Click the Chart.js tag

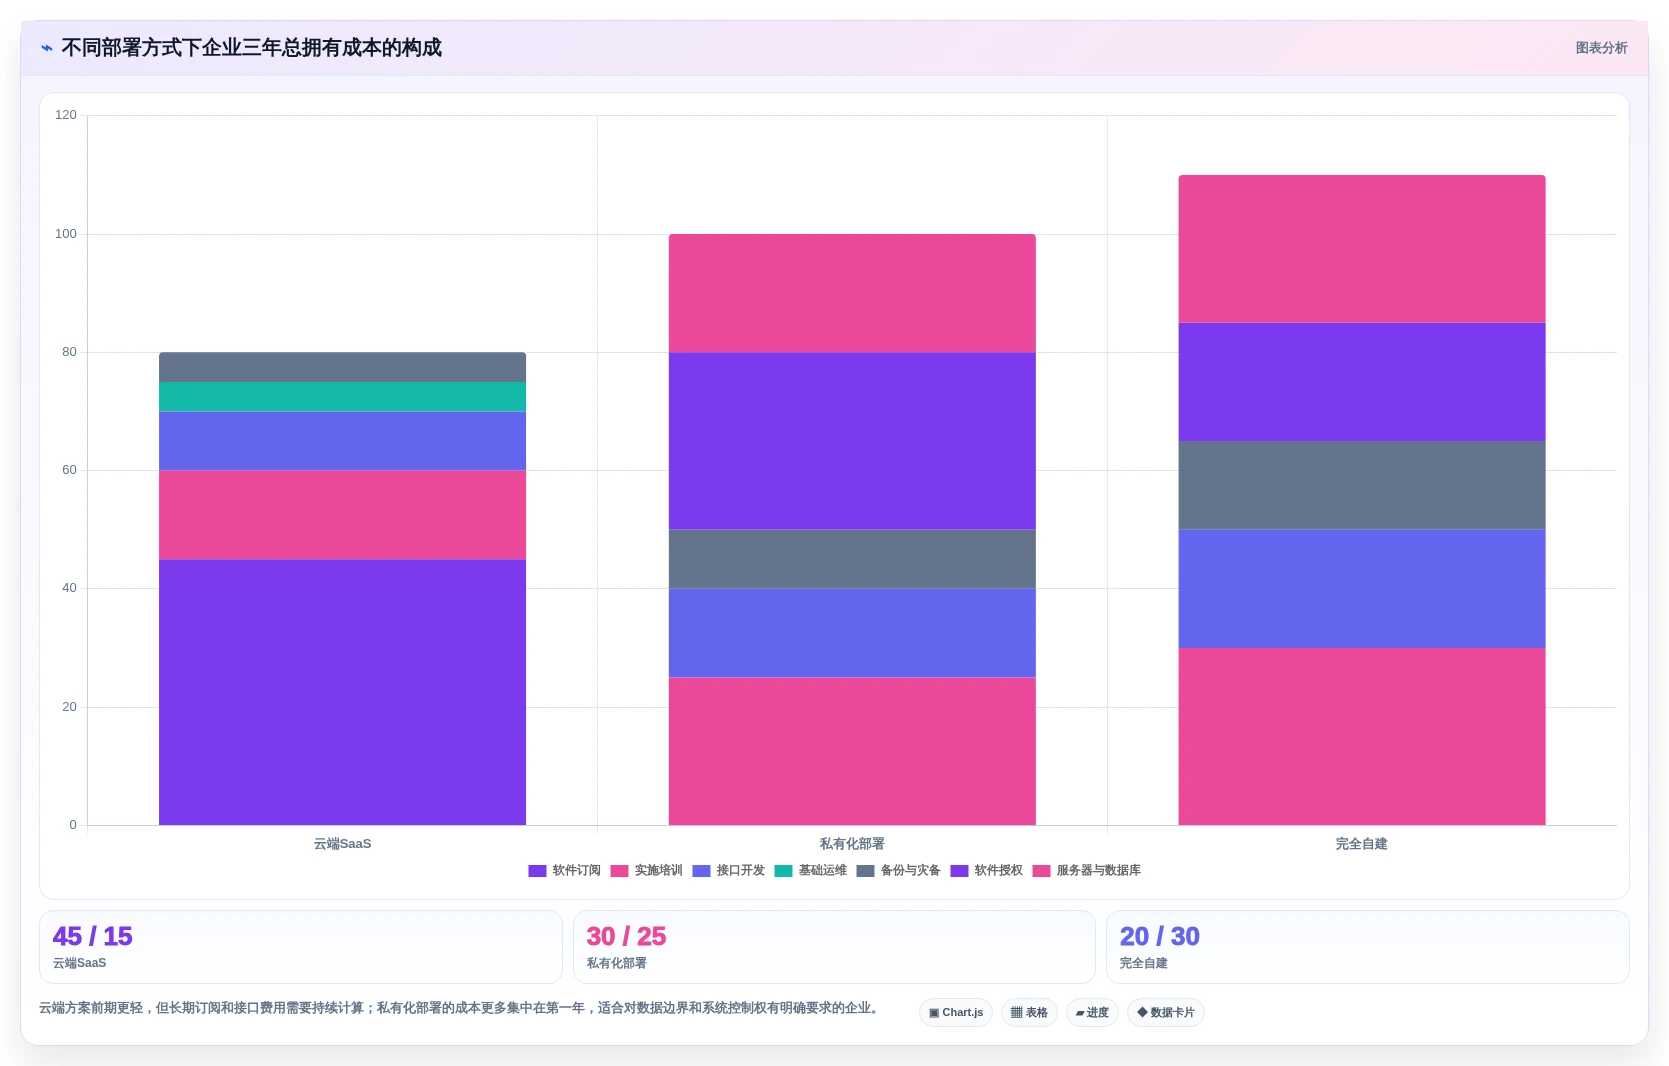[x=956, y=1012]
